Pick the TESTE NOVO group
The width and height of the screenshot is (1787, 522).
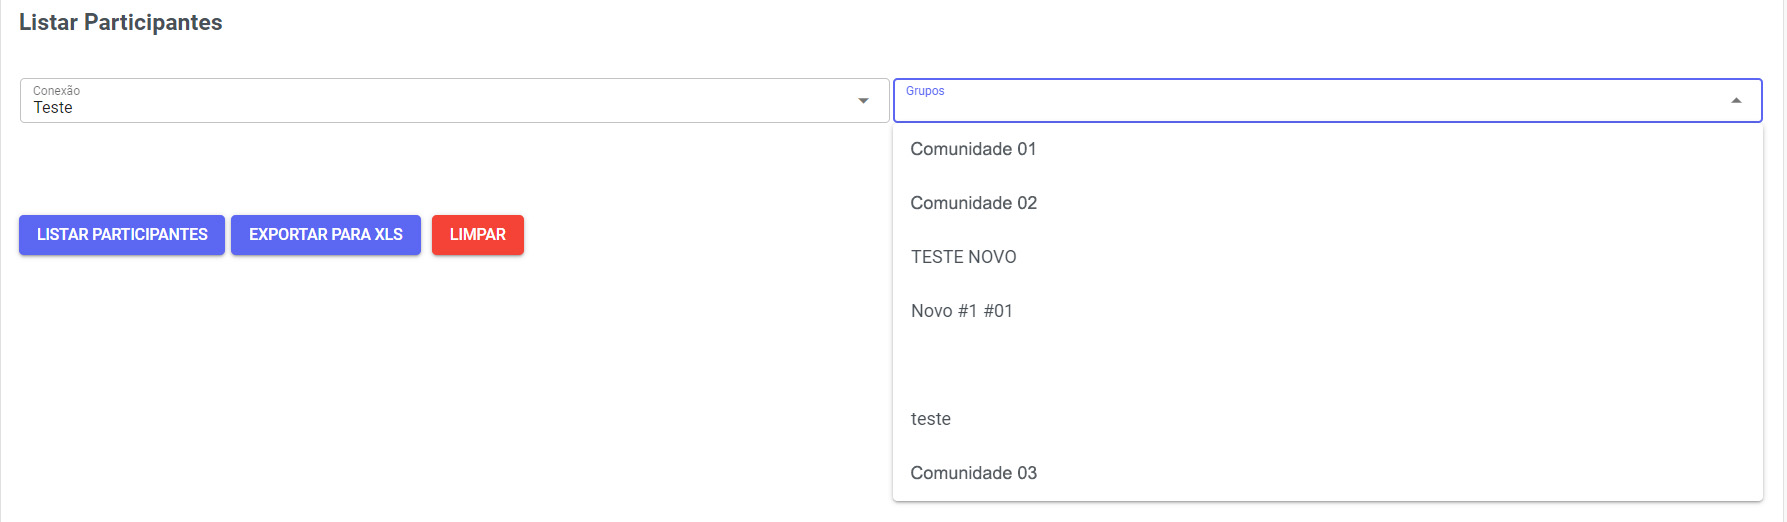(963, 257)
